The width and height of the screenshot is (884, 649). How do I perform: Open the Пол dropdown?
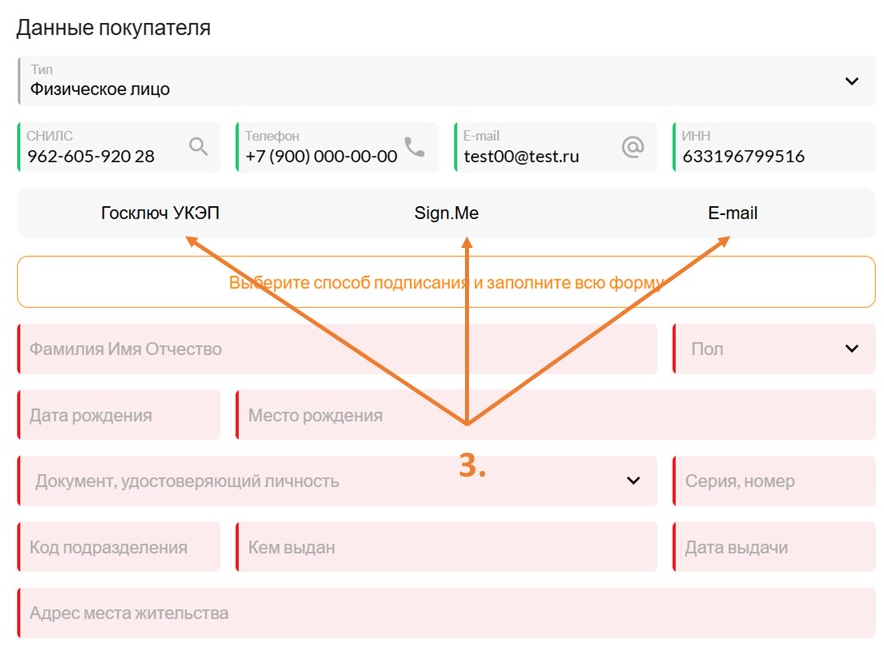(774, 348)
